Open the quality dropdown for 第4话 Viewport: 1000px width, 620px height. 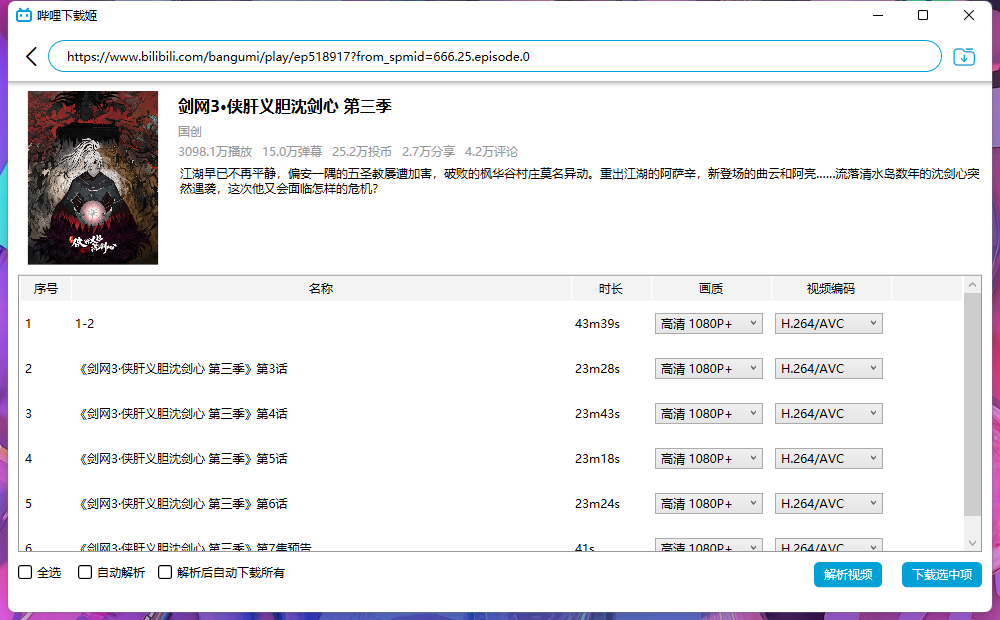(709, 413)
